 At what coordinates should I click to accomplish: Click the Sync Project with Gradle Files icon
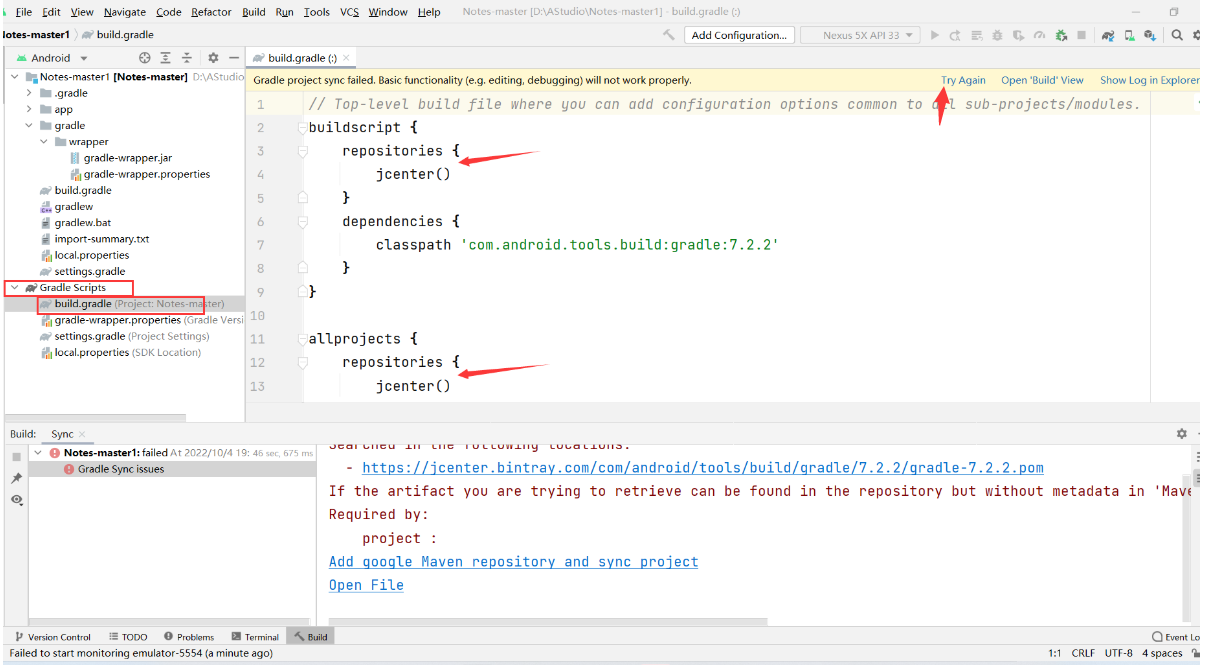point(1108,35)
